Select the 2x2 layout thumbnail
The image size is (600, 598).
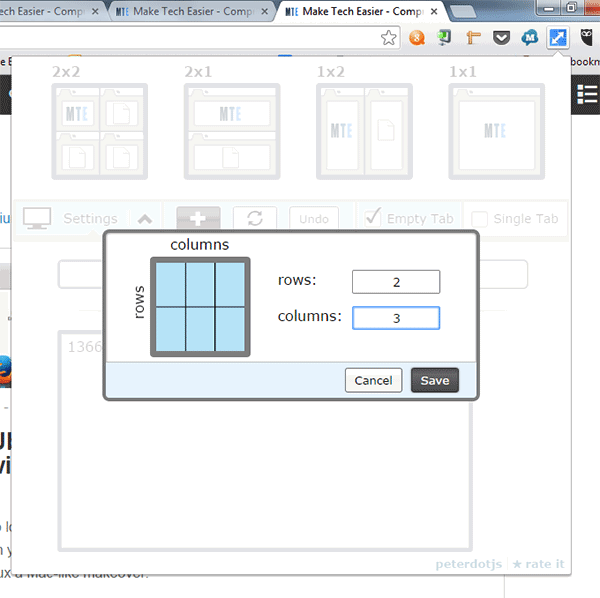(99, 131)
